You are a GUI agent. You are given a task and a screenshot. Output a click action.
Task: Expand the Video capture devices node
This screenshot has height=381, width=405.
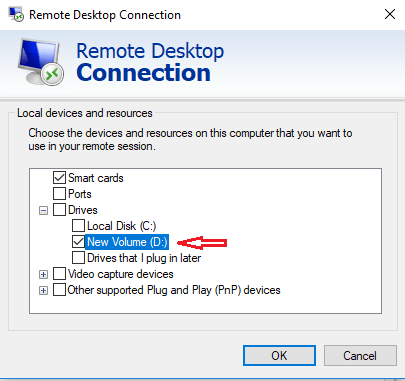tap(43, 274)
